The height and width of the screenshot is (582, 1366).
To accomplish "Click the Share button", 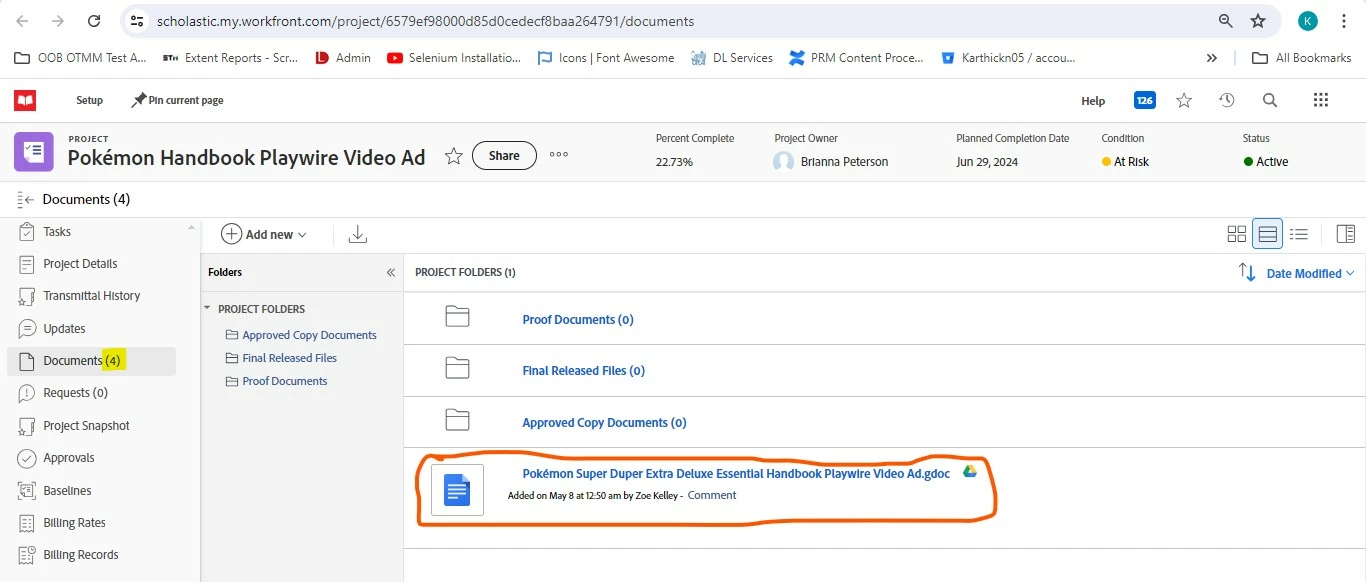I will pyautogui.click(x=504, y=155).
